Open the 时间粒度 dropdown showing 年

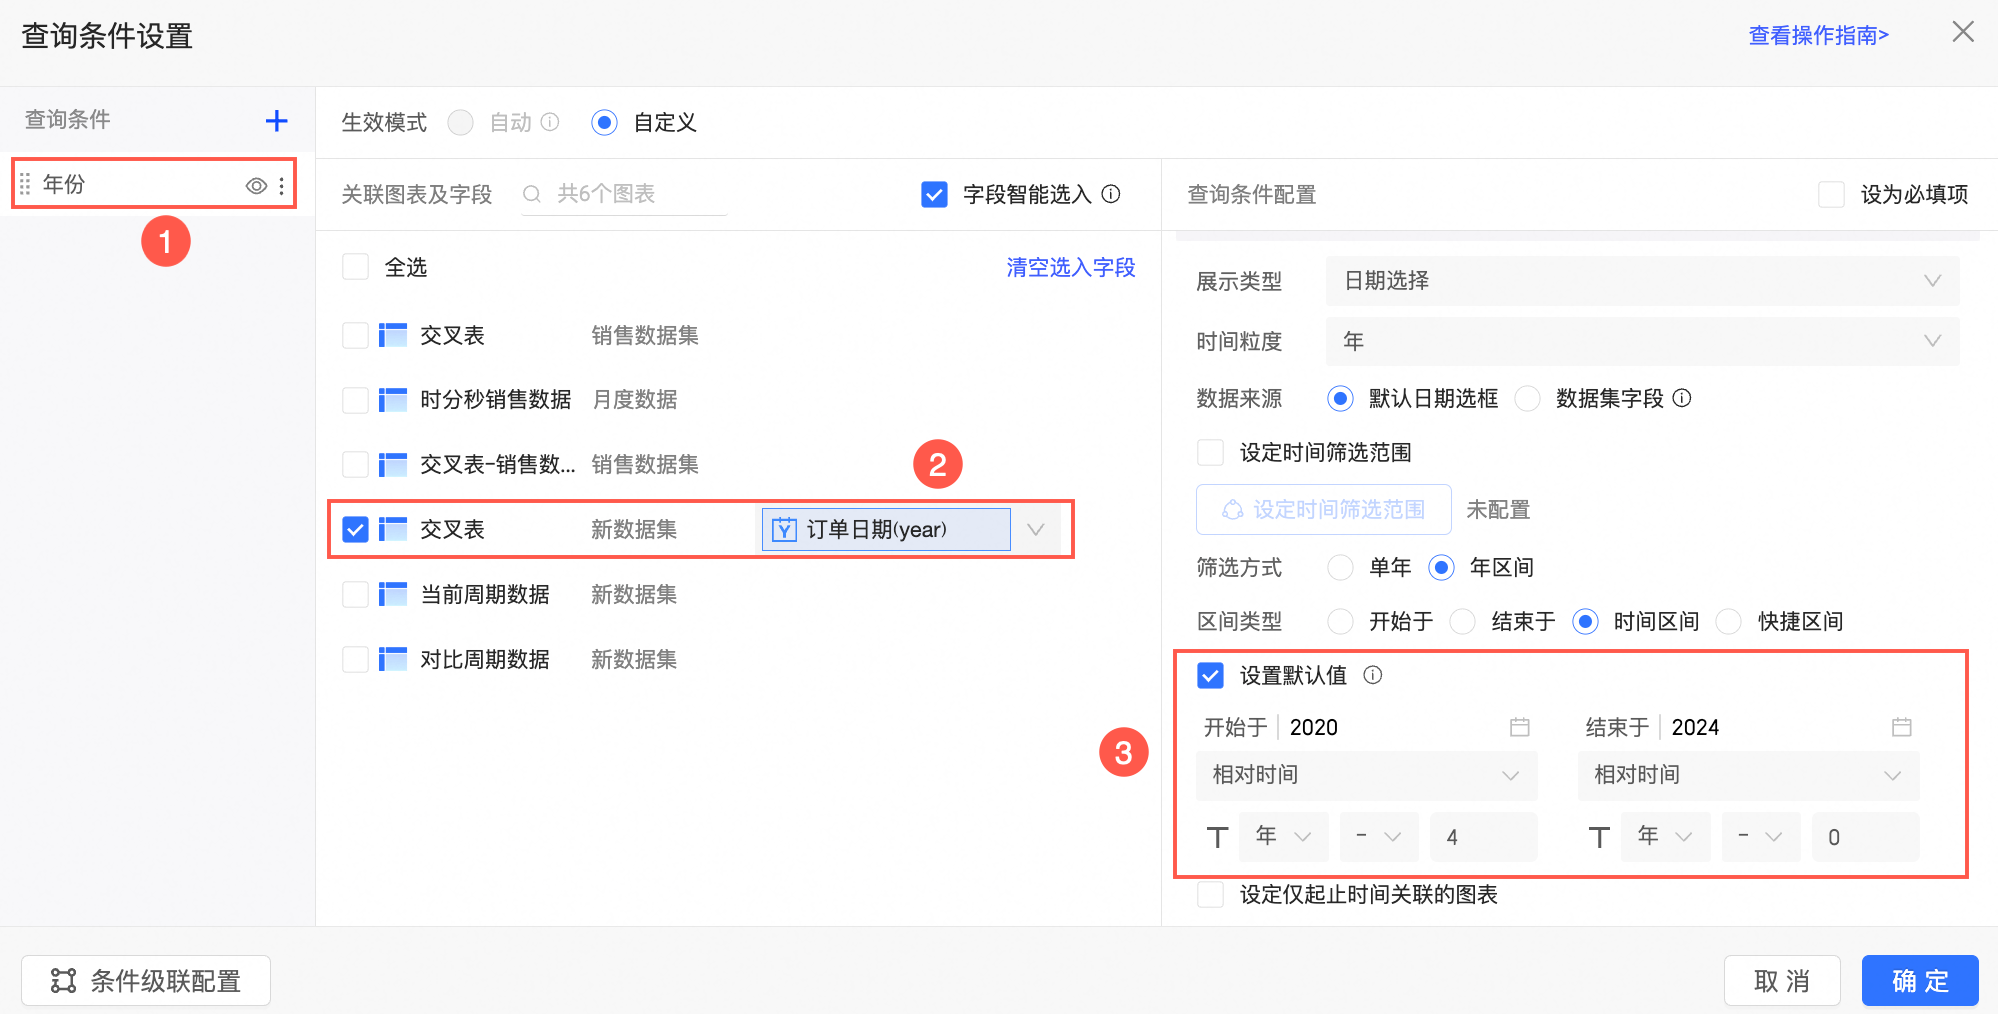[1642, 341]
